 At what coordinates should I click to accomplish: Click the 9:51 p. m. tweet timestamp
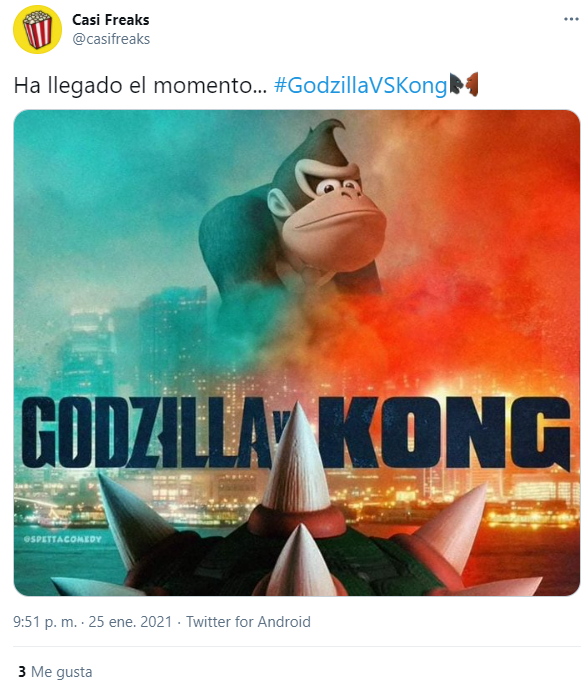tap(45, 622)
